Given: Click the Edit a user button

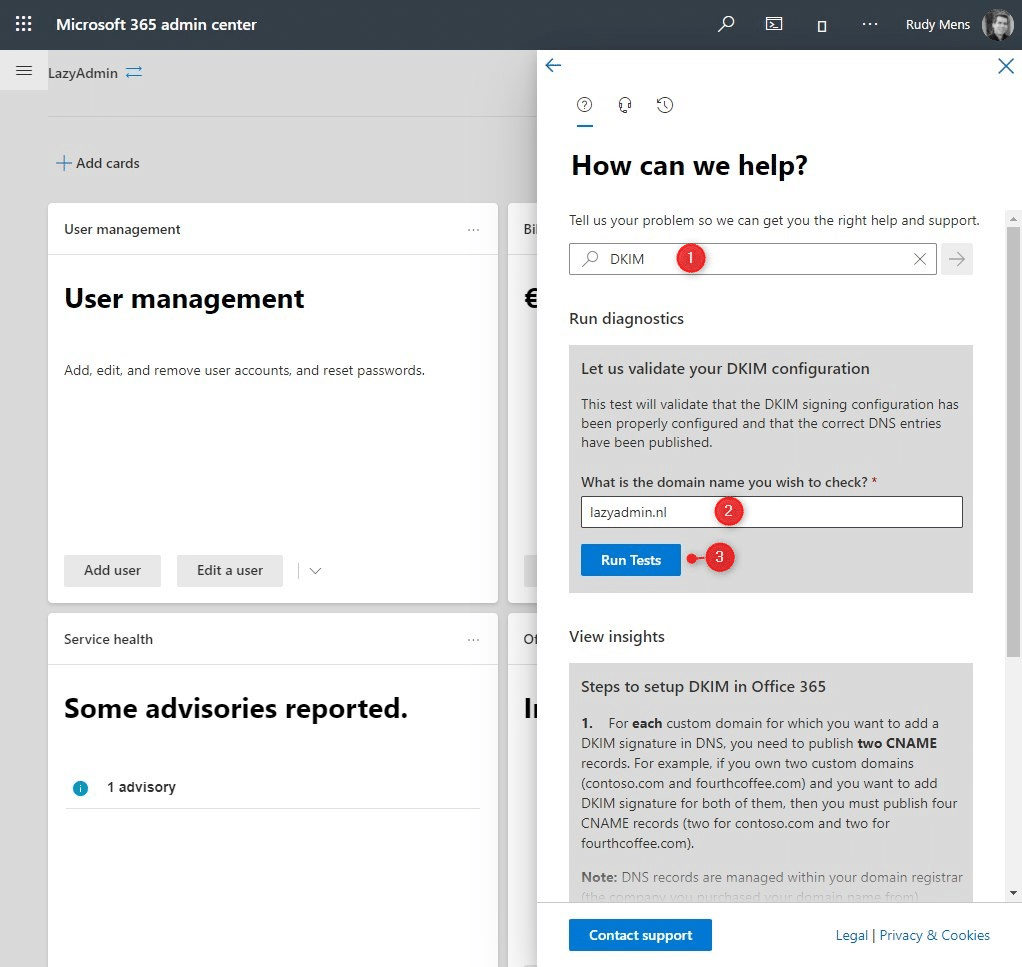Looking at the screenshot, I should click(x=229, y=571).
